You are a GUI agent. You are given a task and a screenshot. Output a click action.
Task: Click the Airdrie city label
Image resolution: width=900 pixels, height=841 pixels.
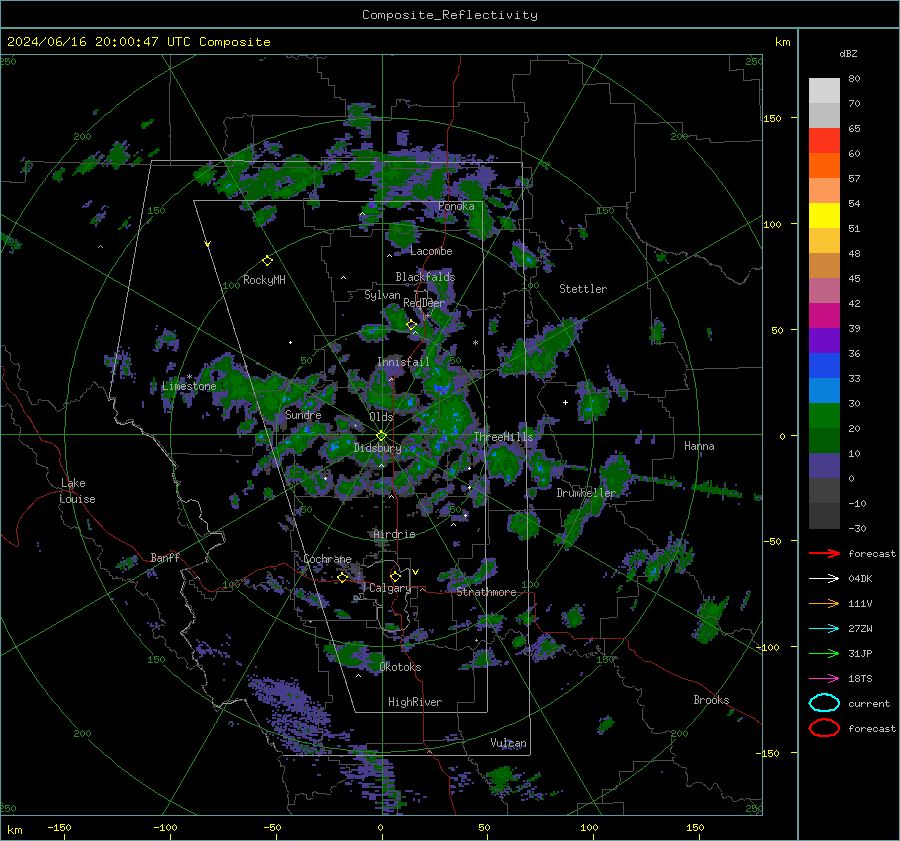[394, 534]
